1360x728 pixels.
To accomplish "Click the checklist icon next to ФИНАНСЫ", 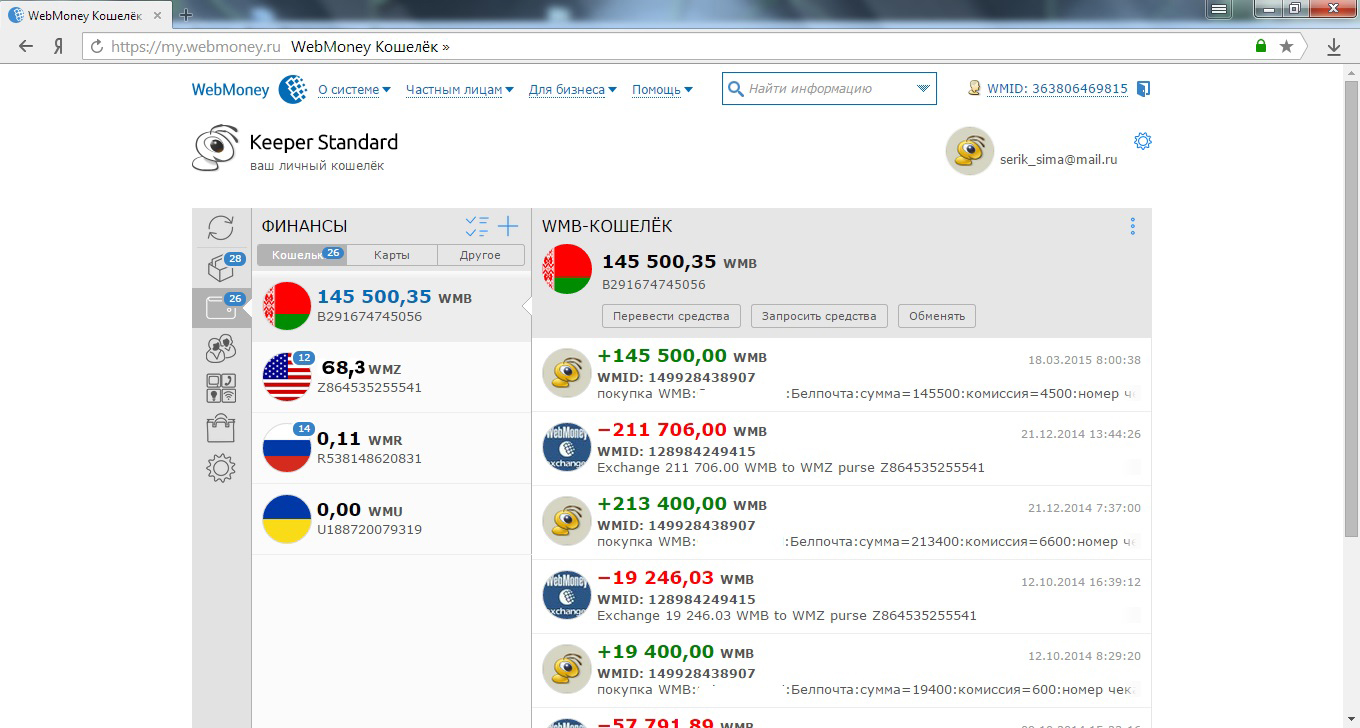I will click(x=477, y=226).
